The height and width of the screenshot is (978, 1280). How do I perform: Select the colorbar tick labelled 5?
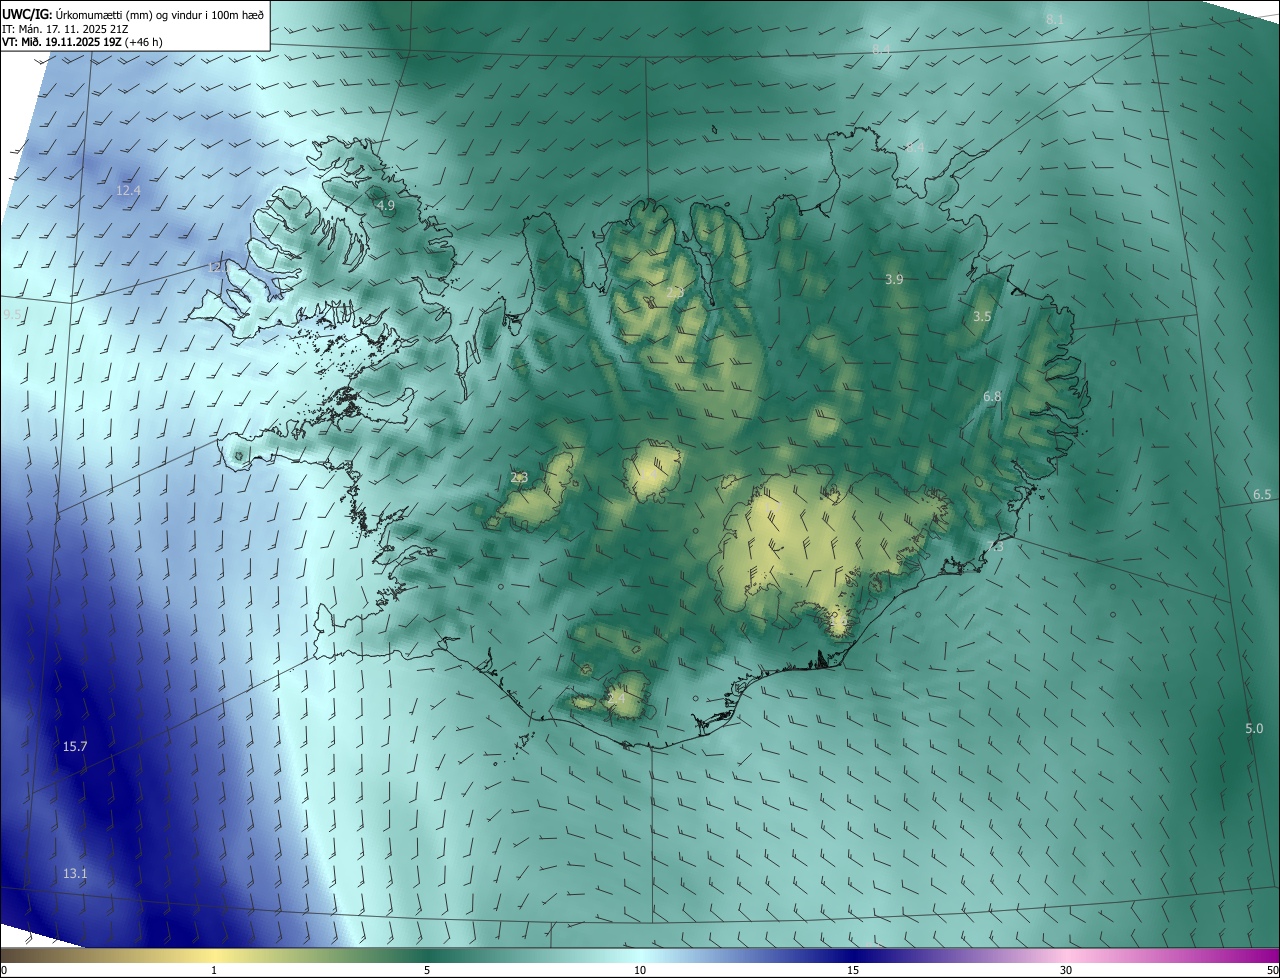[x=427, y=970]
